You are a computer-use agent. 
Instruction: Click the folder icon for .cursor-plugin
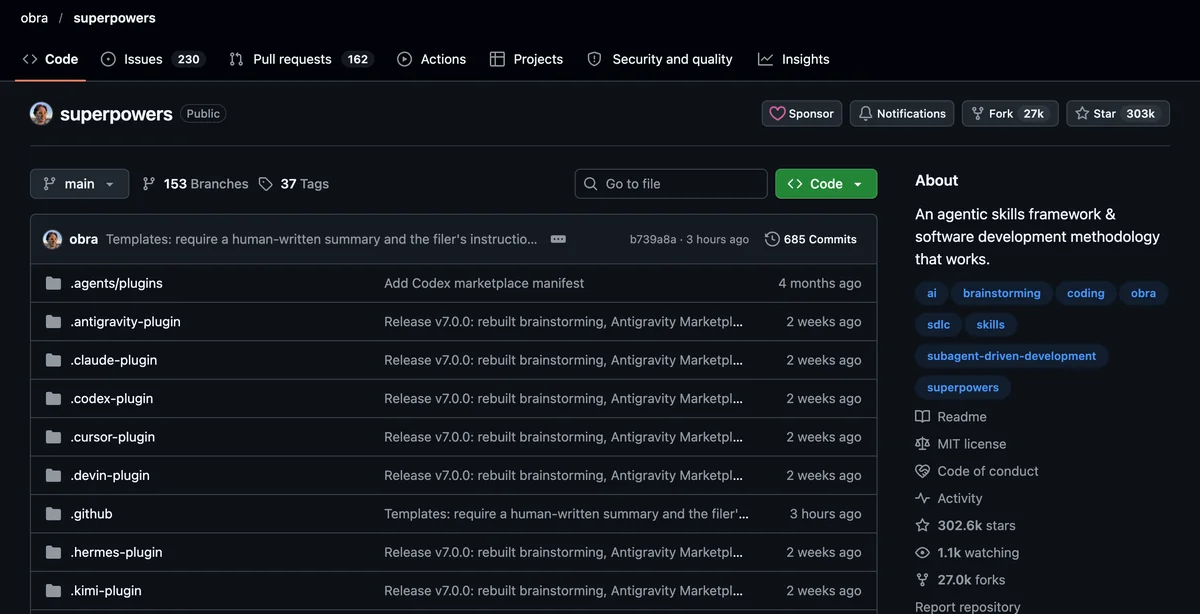[x=53, y=437]
